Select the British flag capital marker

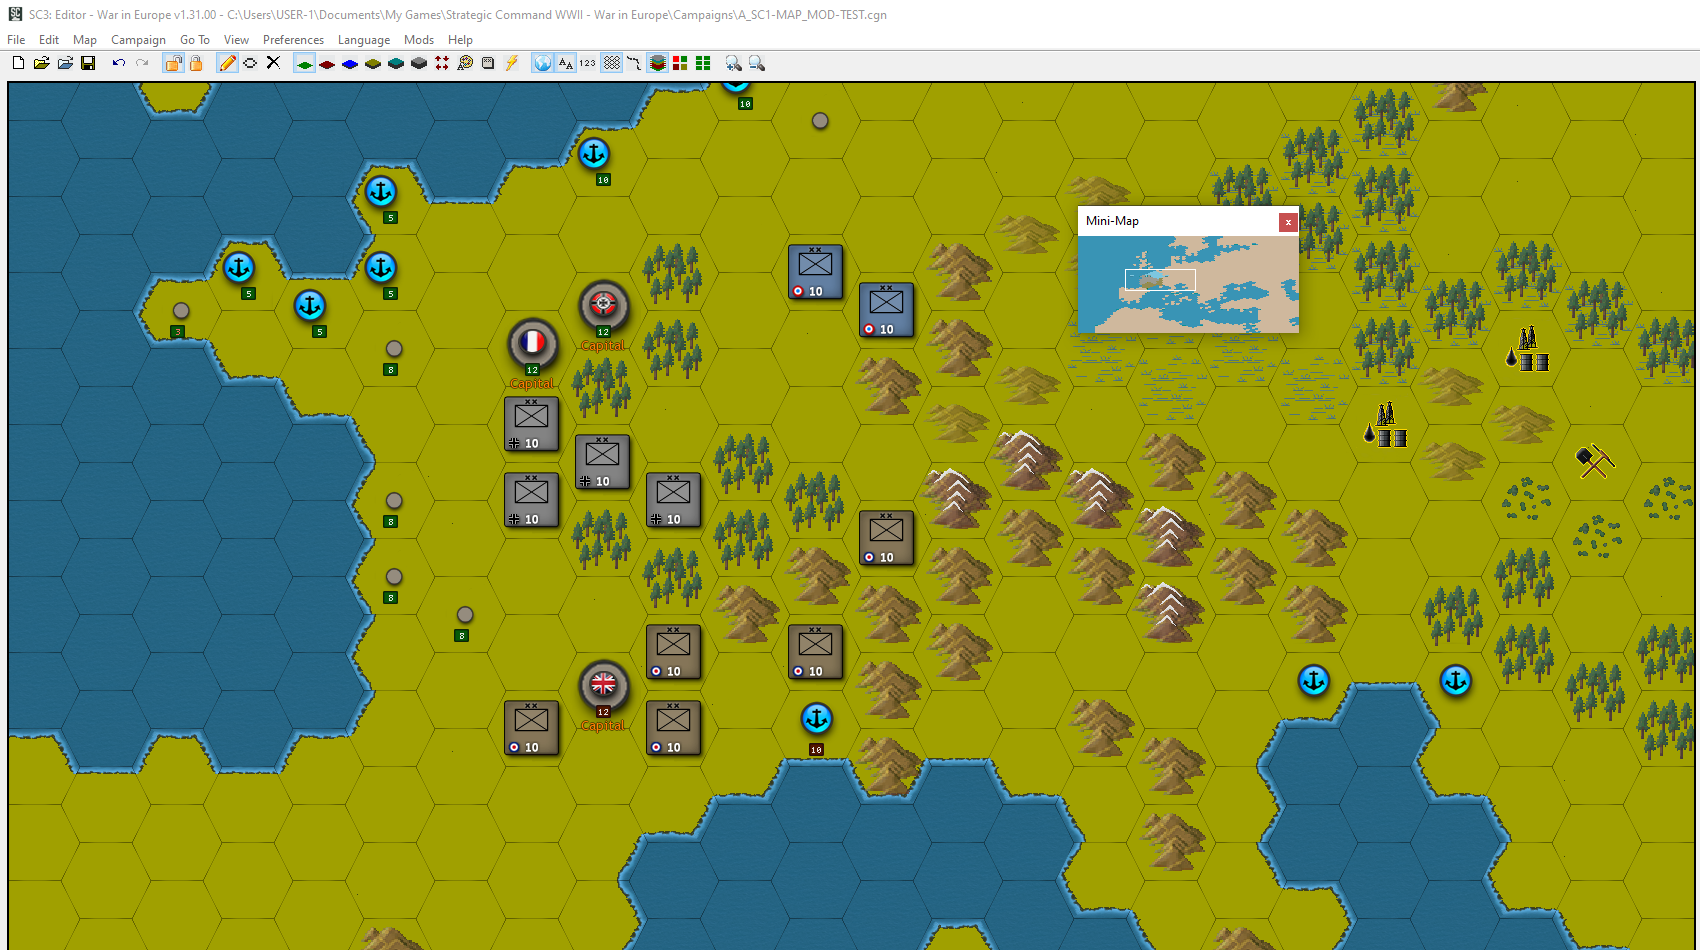[603, 685]
